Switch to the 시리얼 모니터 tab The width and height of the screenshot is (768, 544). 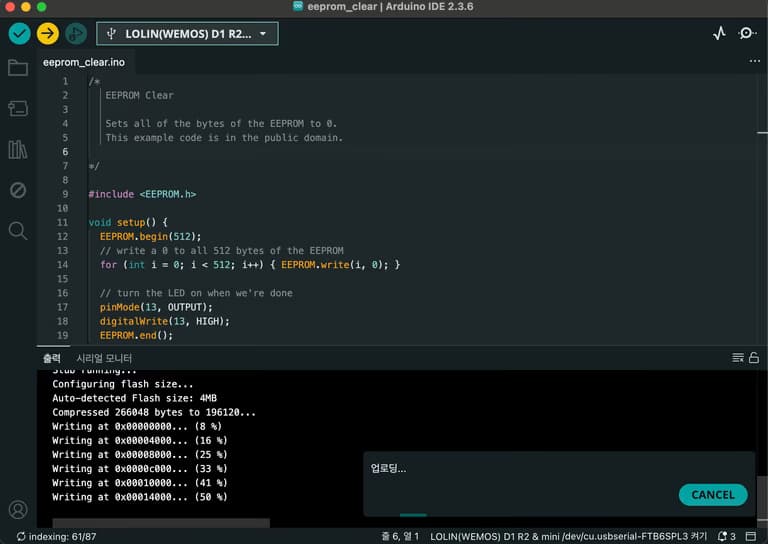(x=104, y=358)
